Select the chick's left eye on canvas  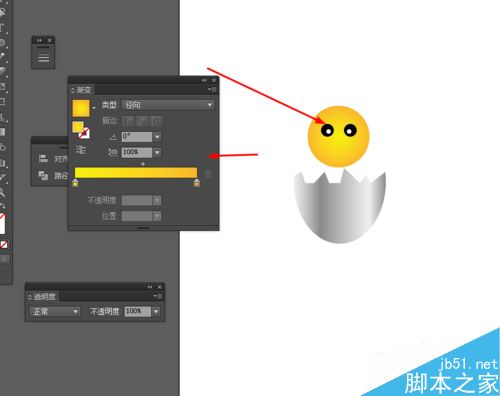tap(327, 130)
